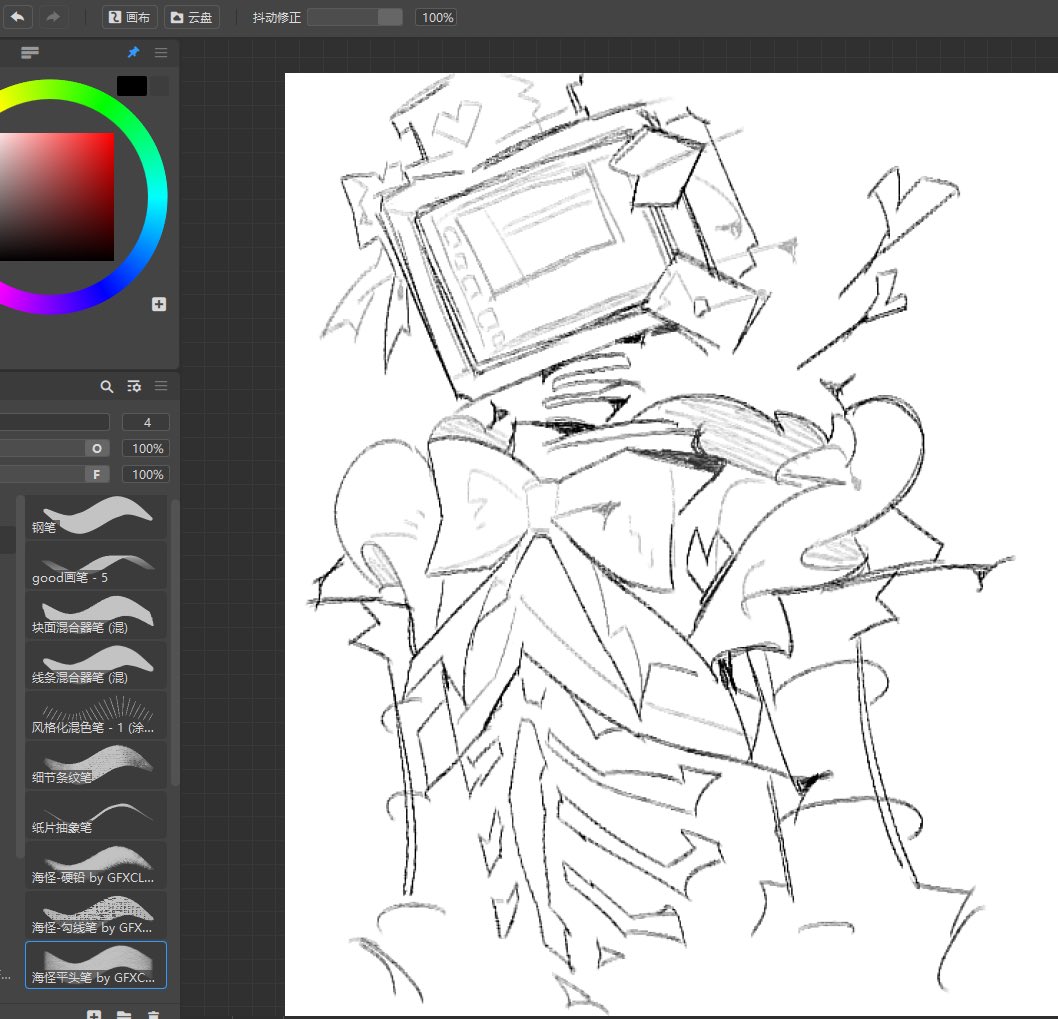This screenshot has height=1019, width=1058.
Task: Open the 云盘 cloud drive
Action: point(192,17)
